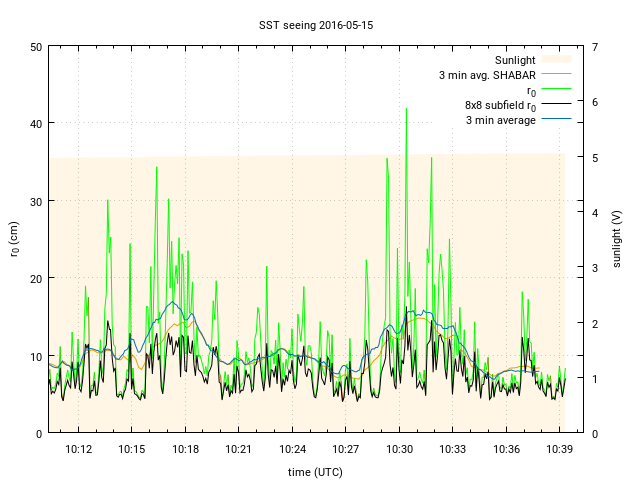Click the green r0 legend line sample
The image size is (640, 480).
(x=555, y=90)
